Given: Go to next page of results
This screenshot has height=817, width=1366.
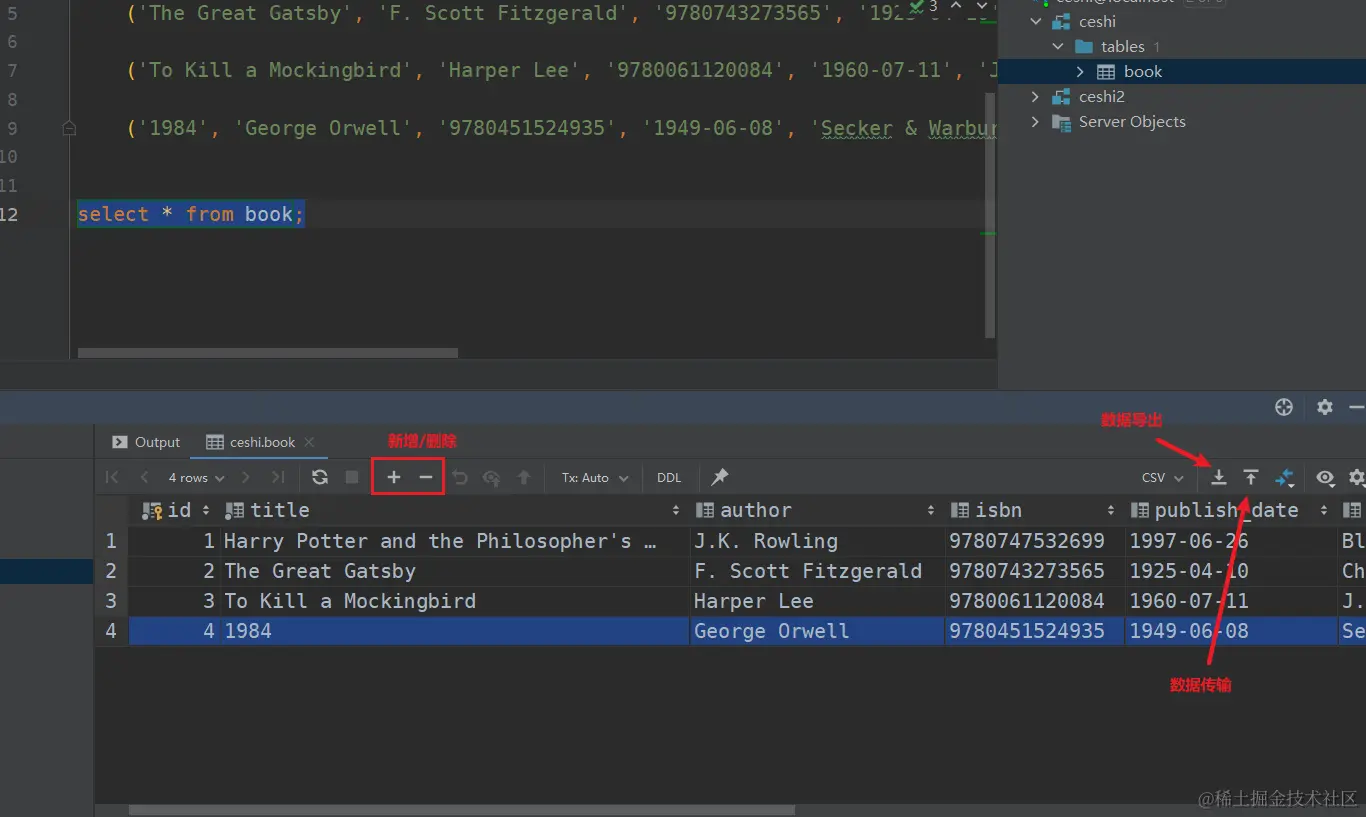Looking at the screenshot, I should tap(246, 478).
